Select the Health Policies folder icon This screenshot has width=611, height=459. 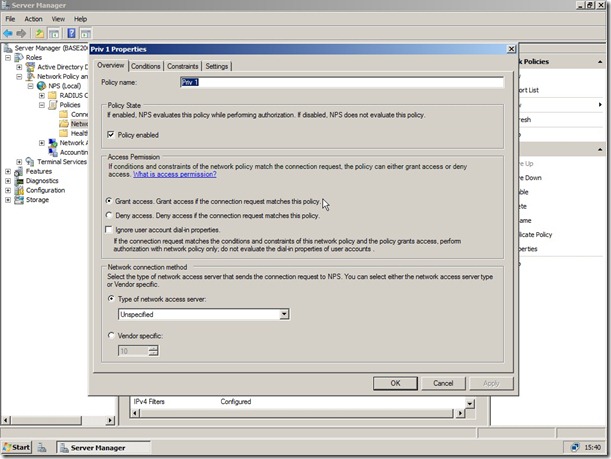pos(64,133)
